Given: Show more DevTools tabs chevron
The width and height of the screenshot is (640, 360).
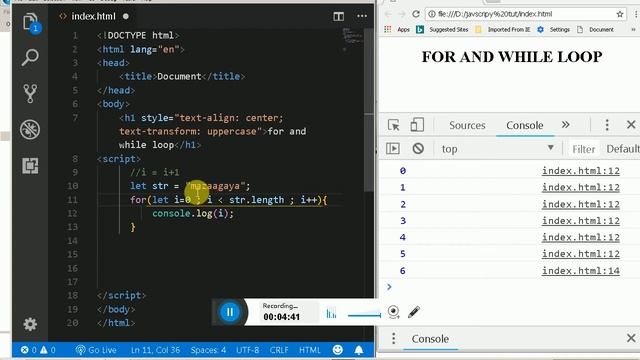Looking at the screenshot, I should click(565, 124).
